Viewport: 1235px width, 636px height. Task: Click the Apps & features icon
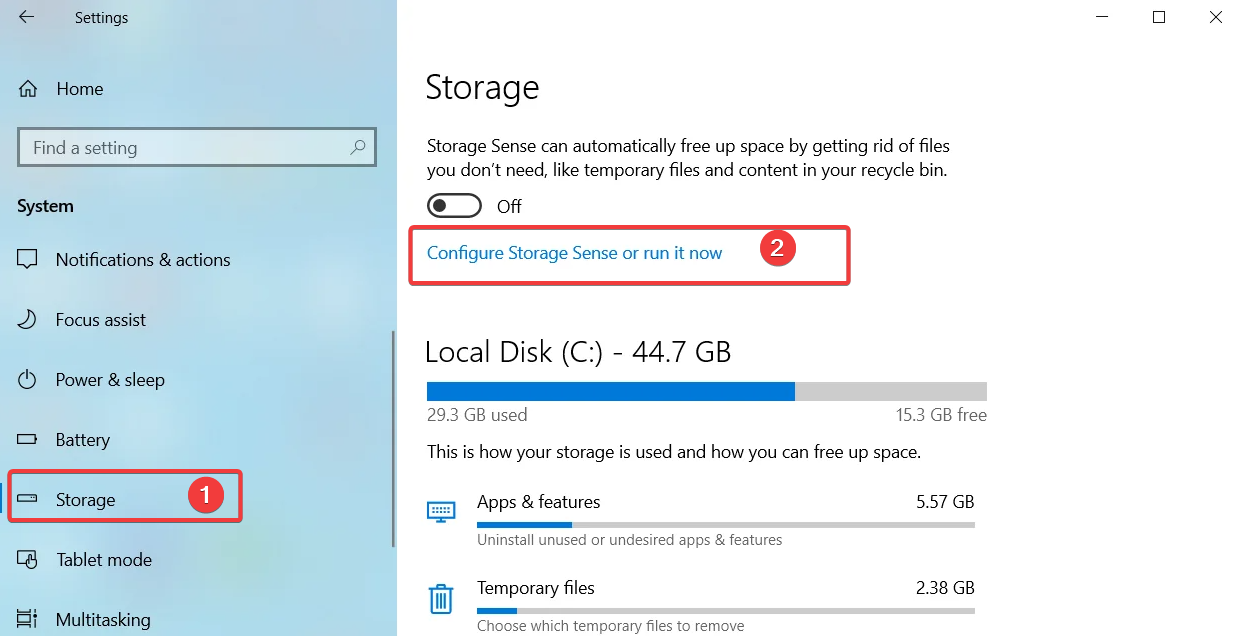tap(441, 511)
